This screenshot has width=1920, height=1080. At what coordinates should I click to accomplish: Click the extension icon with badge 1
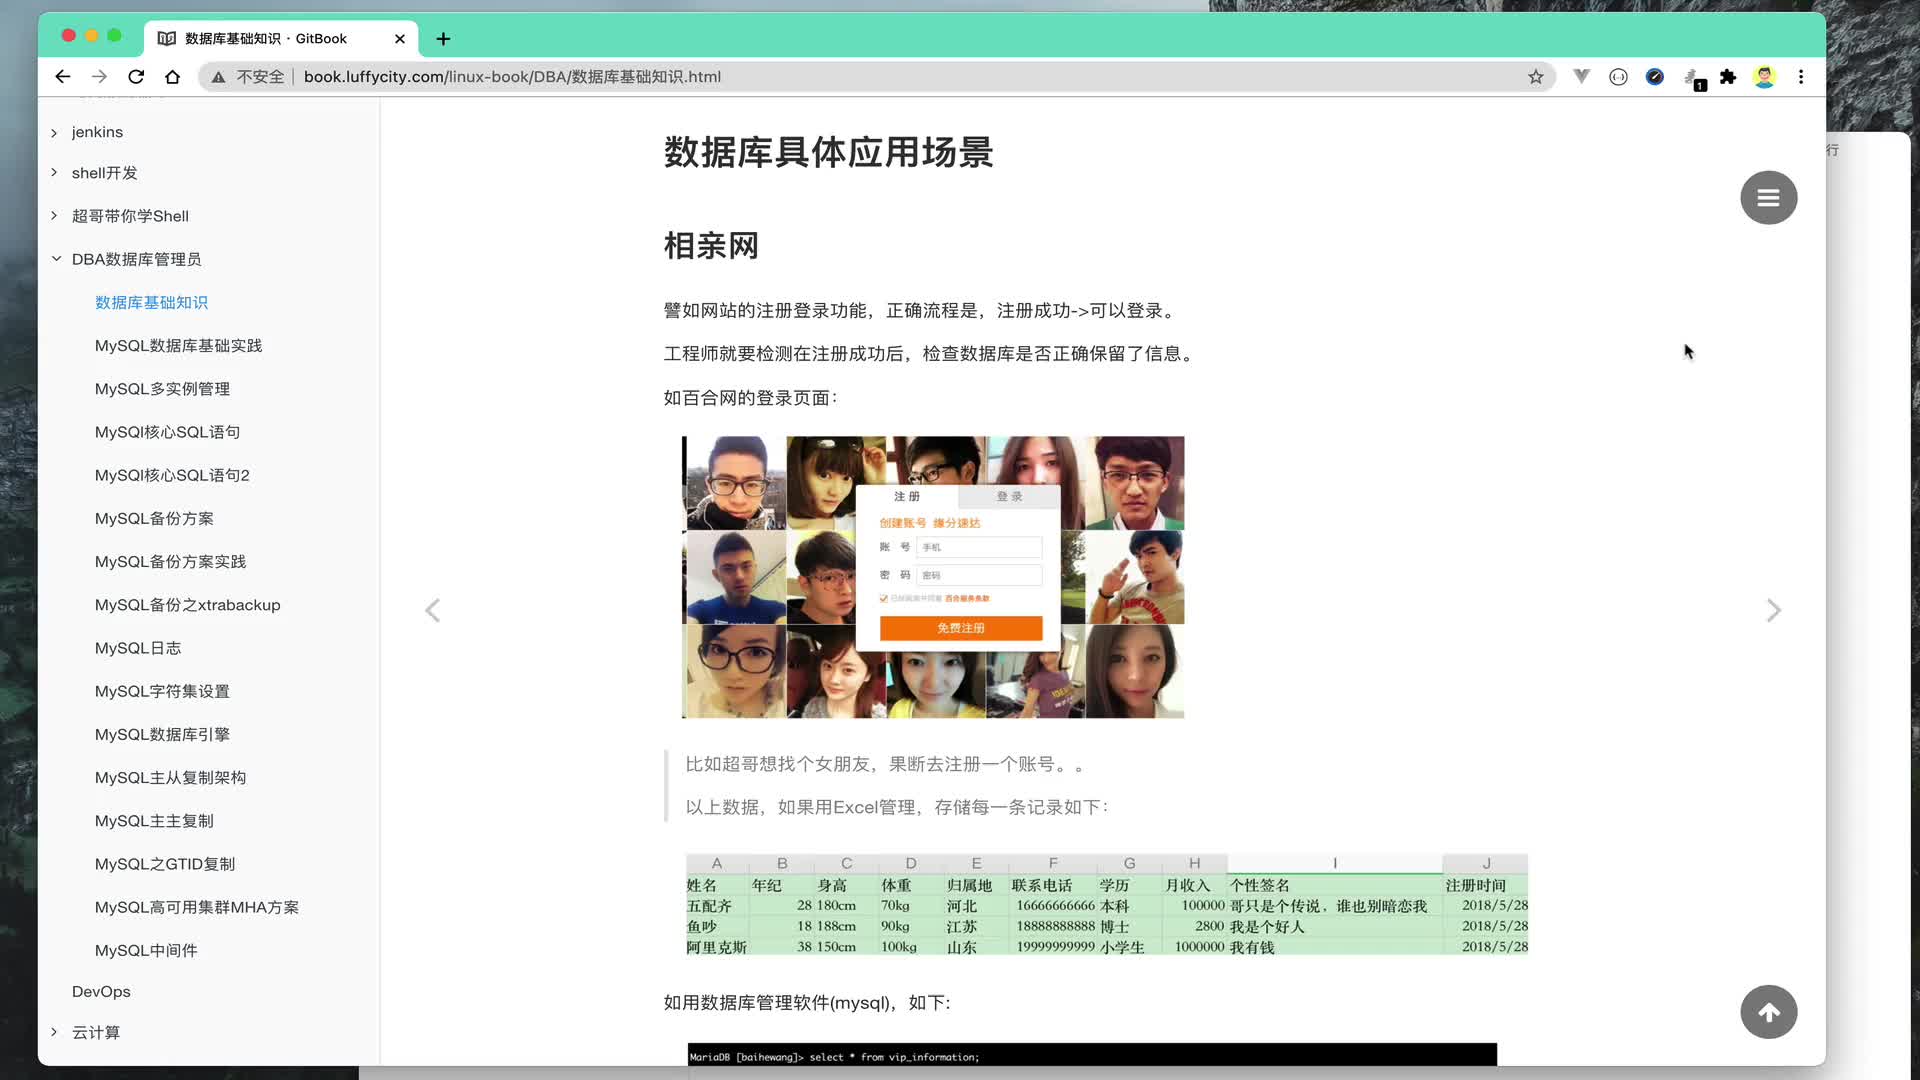point(1693,78)
